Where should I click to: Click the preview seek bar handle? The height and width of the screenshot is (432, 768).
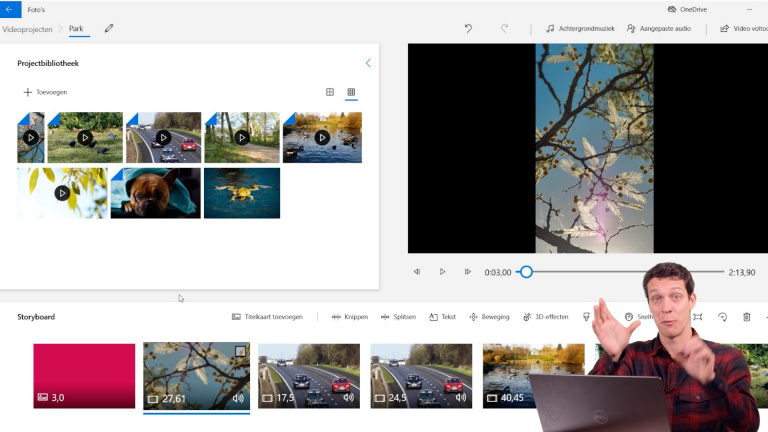(526, 272)
